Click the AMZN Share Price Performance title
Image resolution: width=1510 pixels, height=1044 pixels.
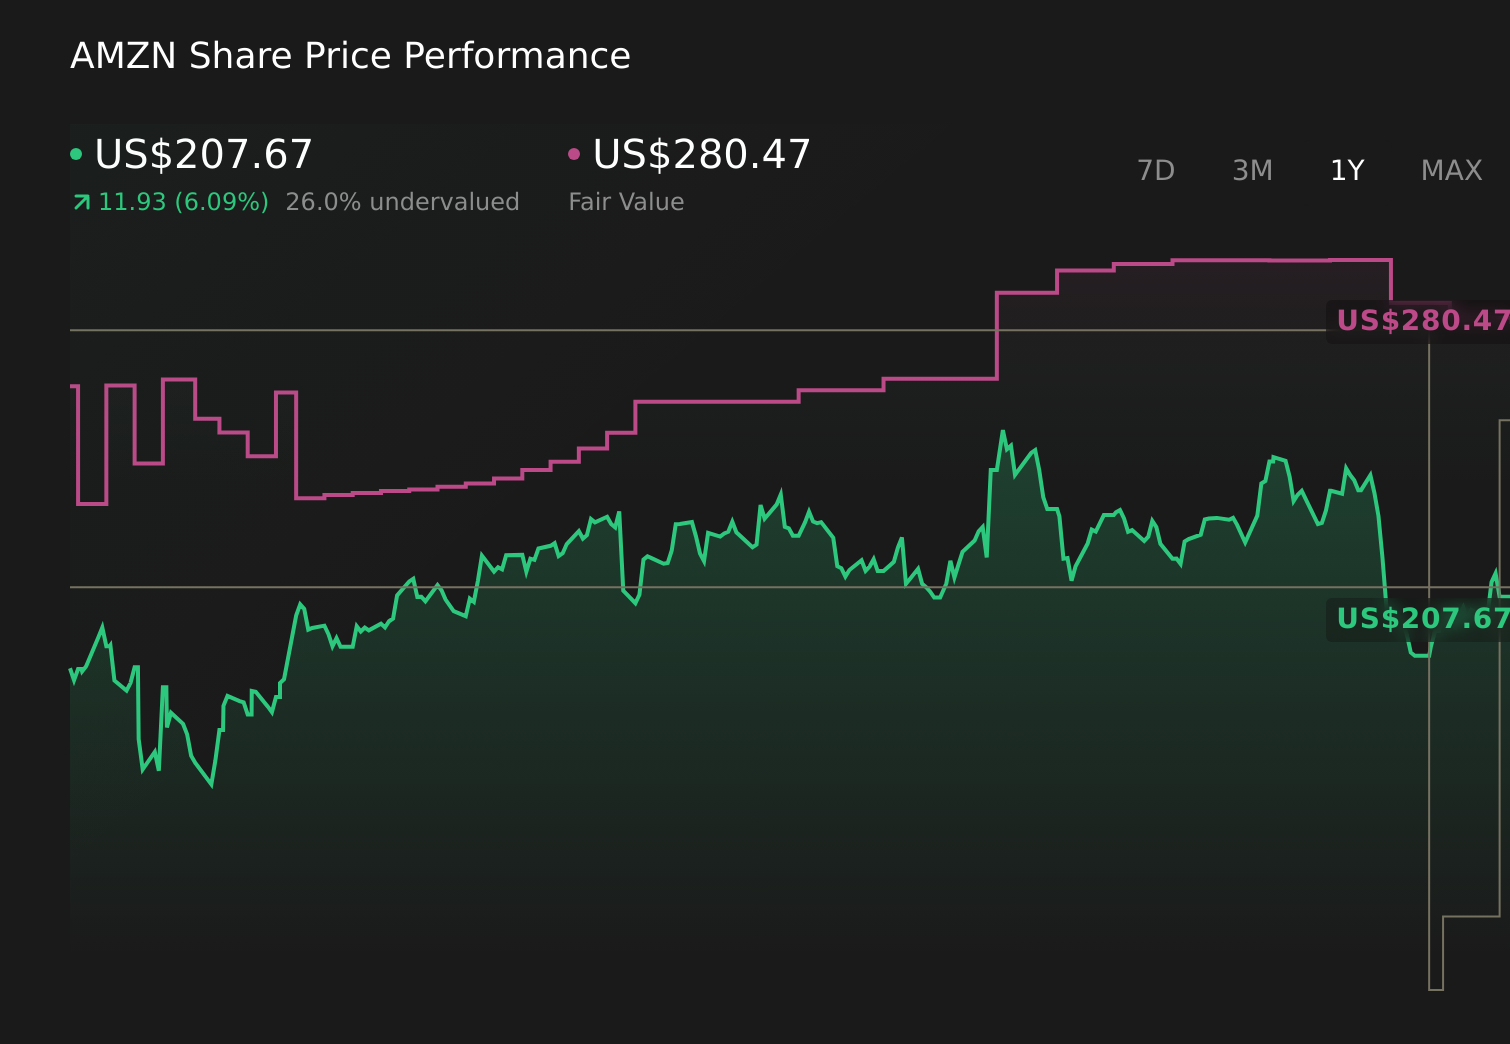point(350,56)
